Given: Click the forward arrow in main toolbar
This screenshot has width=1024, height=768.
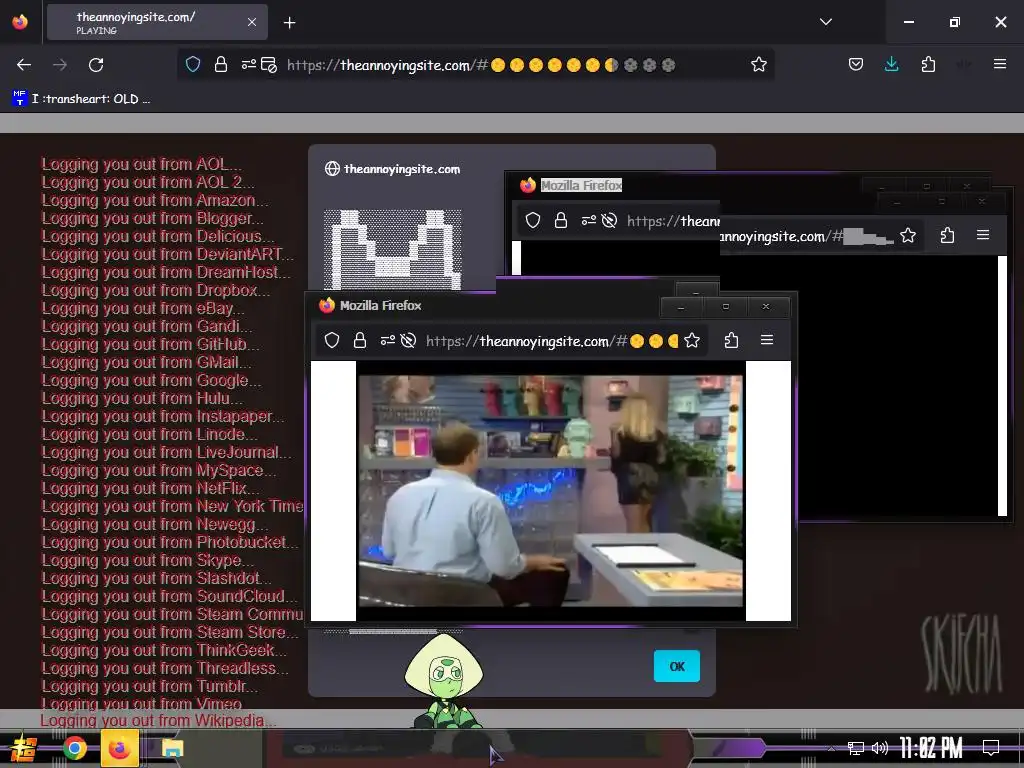Looking at the screenshot, I should coord(60,65).
